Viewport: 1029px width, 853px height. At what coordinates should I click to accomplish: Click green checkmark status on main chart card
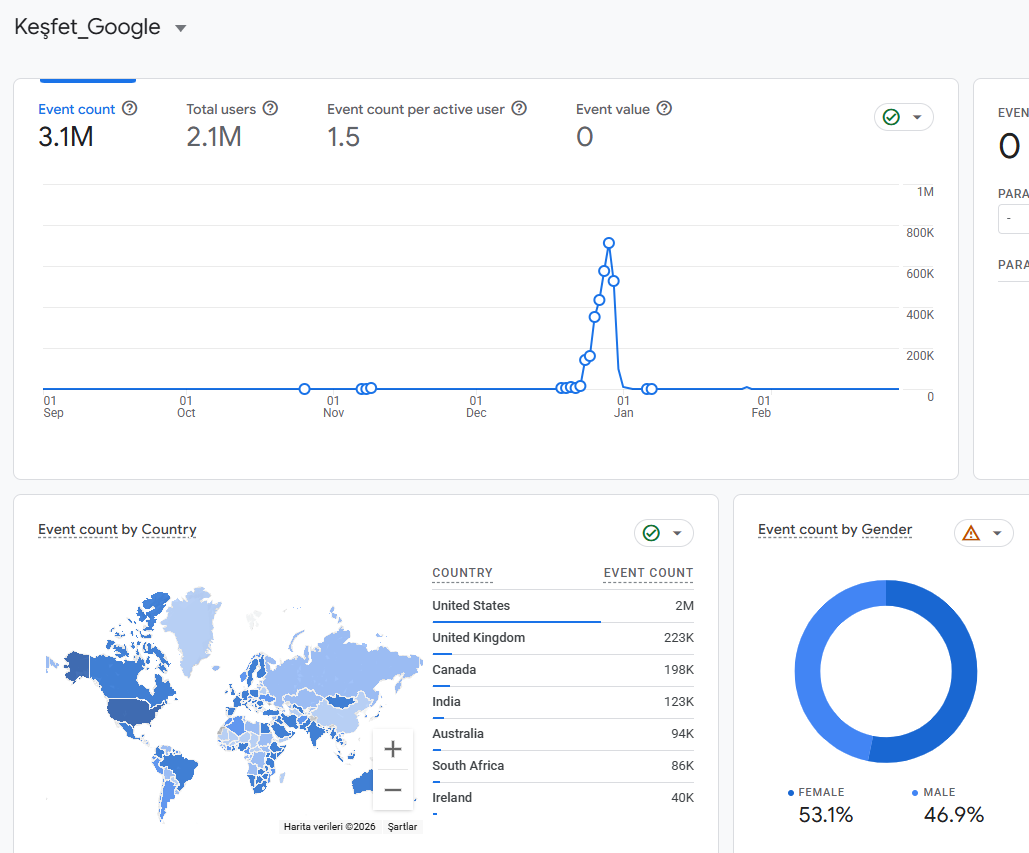(x=891, y=117)
